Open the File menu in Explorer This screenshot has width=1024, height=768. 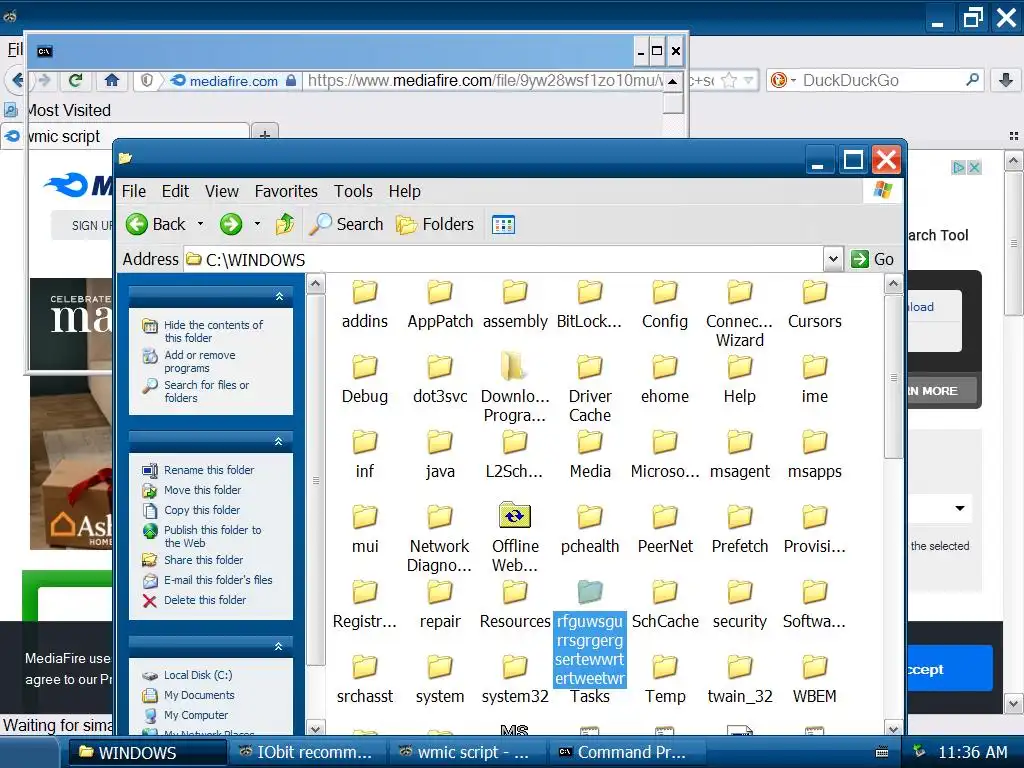(134, 191)
